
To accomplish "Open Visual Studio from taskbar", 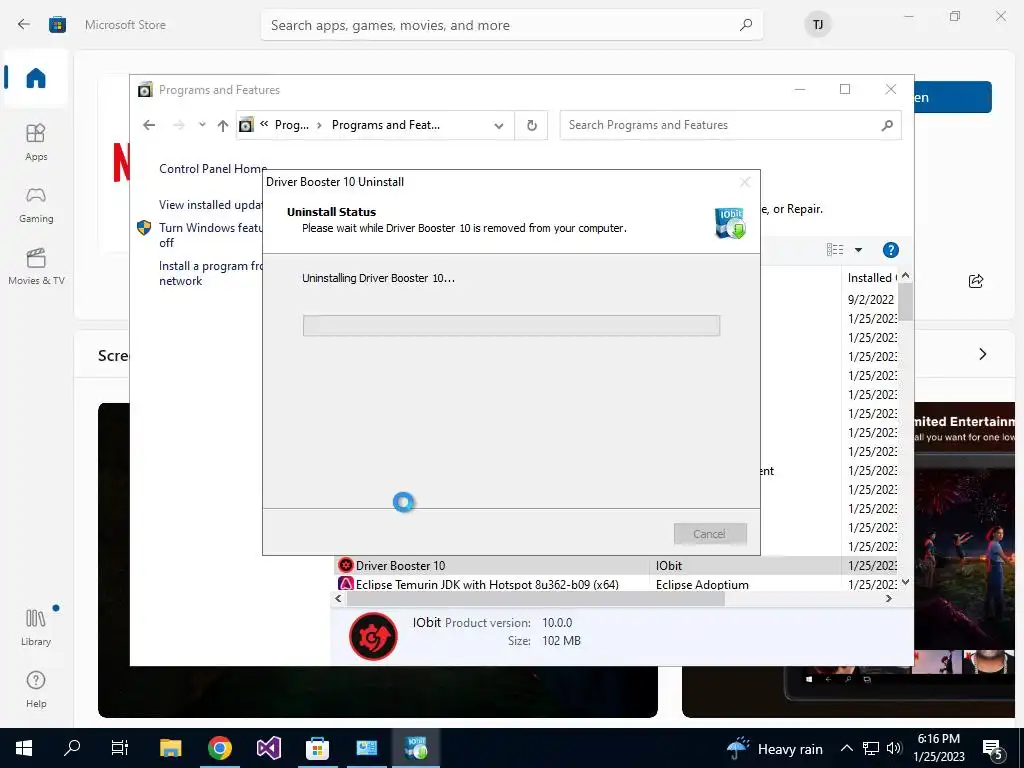I will point(268,748).
